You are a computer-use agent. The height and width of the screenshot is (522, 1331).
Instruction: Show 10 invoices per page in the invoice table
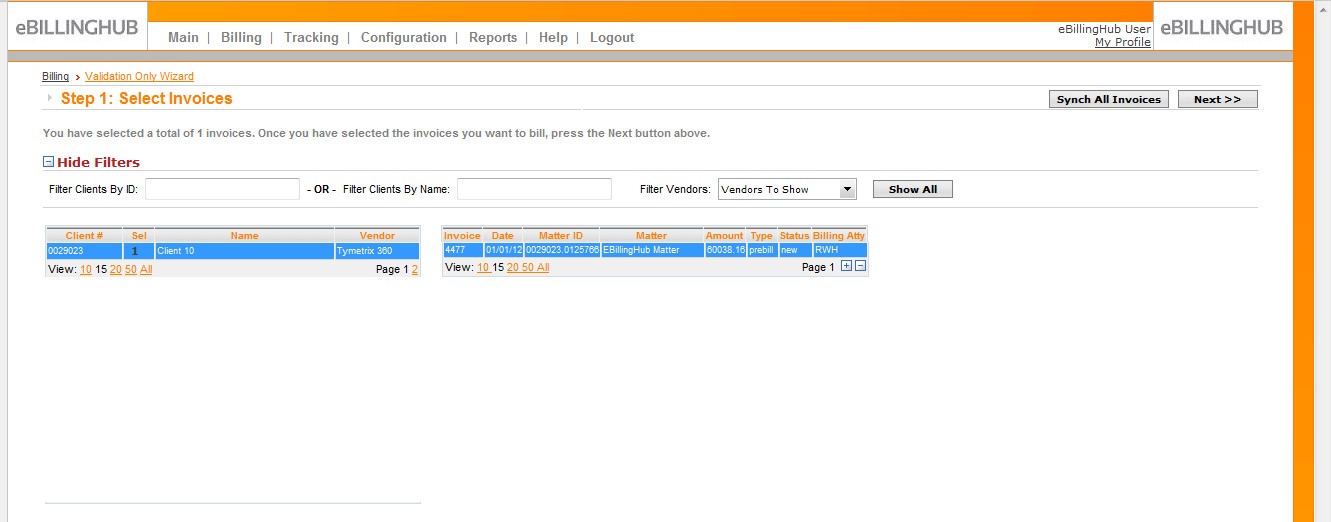[483, 268]
